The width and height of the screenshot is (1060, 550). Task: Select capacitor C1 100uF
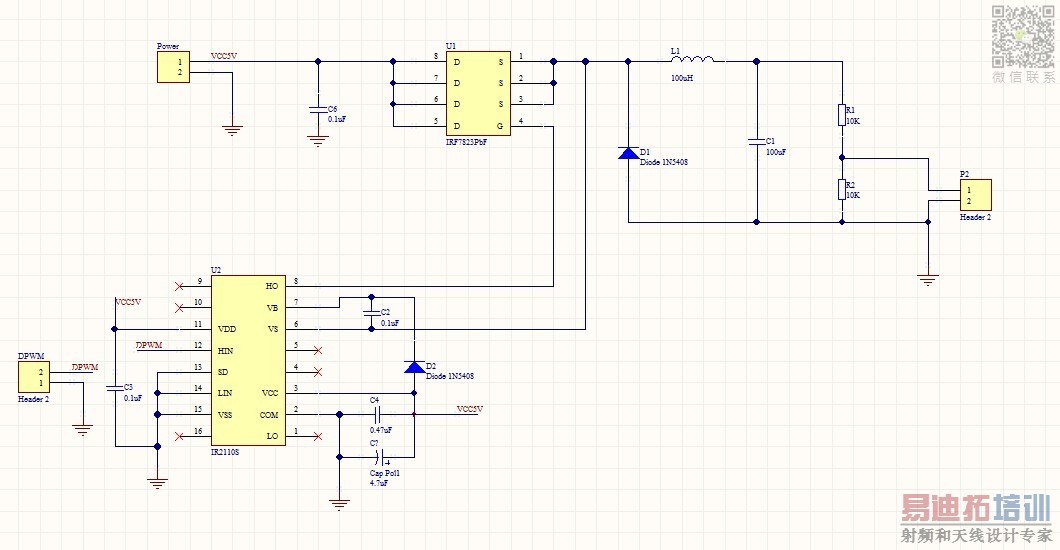[756, 142]
